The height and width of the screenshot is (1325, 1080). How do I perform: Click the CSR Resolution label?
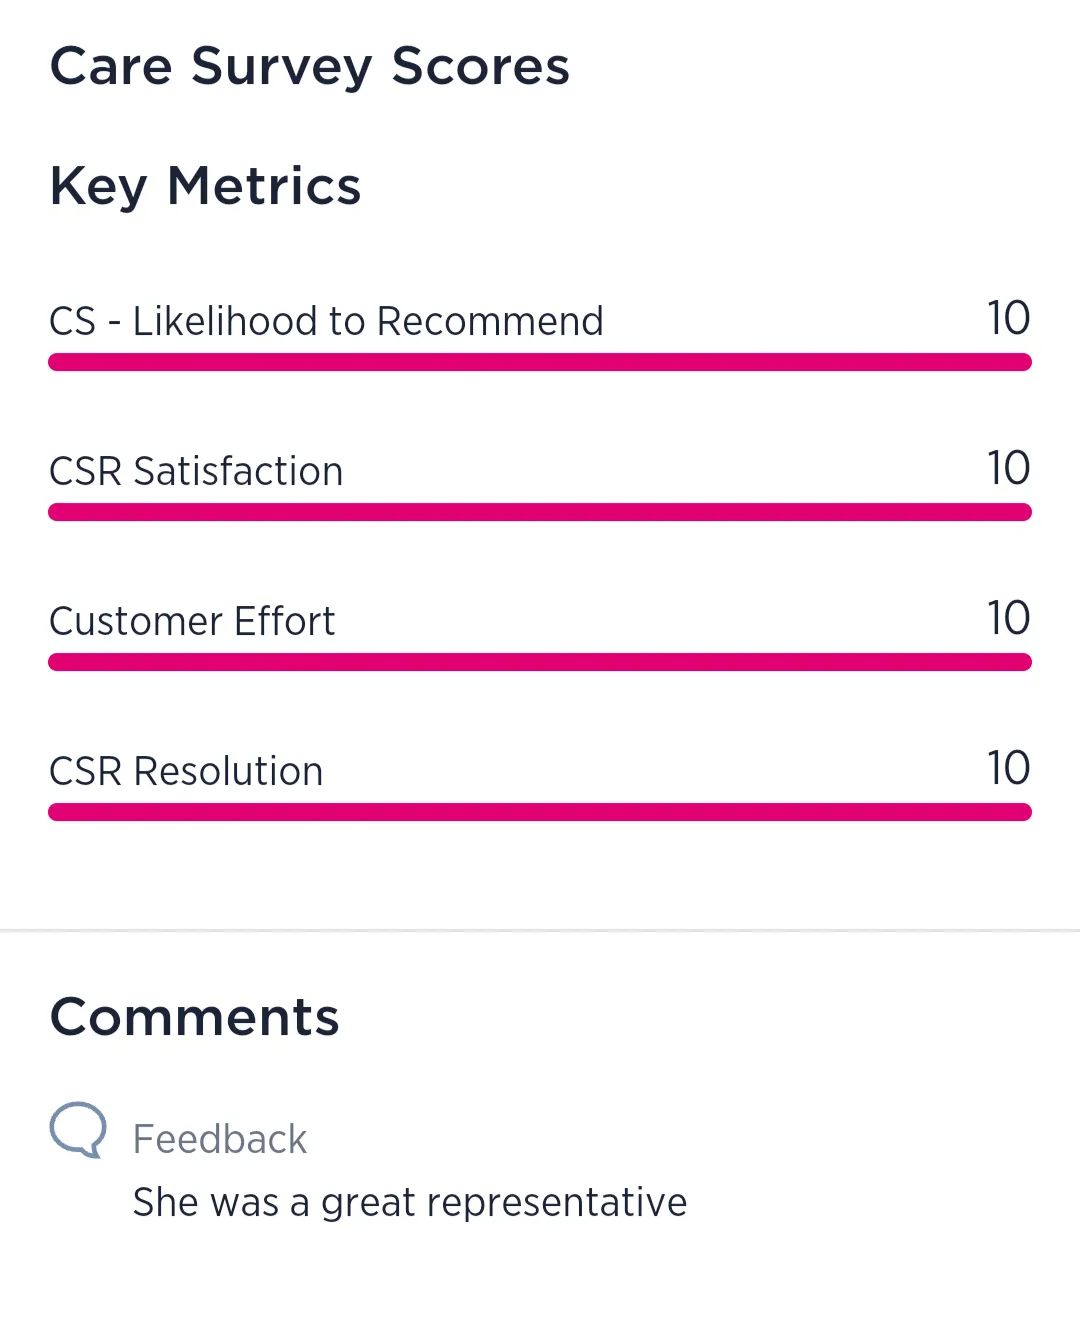coord(186,771)
